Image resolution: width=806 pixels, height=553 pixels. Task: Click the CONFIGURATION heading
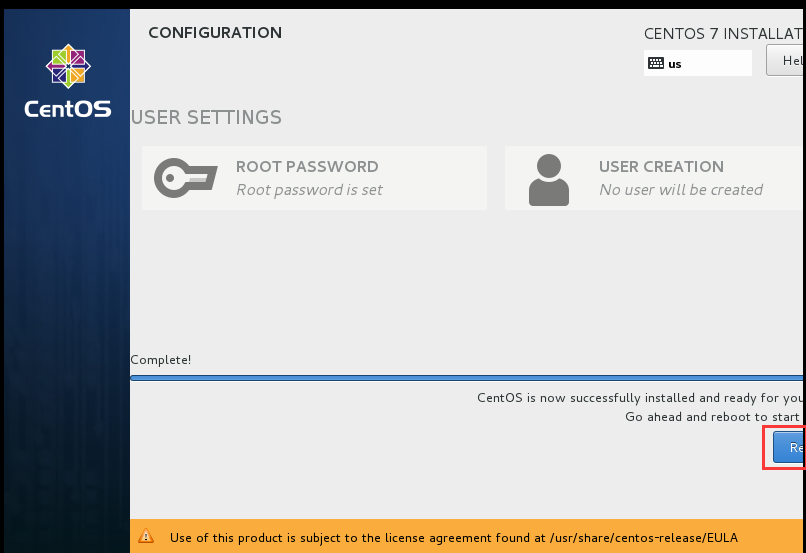(x=215, y=33)
